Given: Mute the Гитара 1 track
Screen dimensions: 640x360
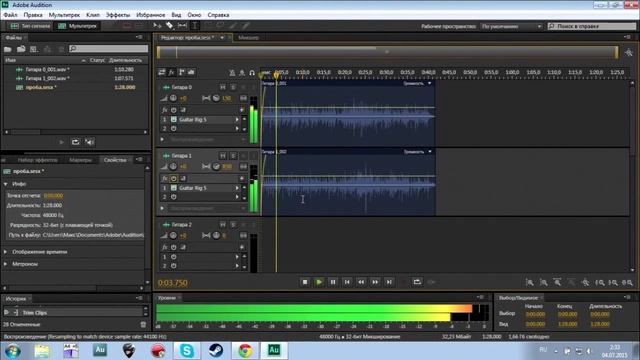Looking at the screenshot, I should 223,156.
